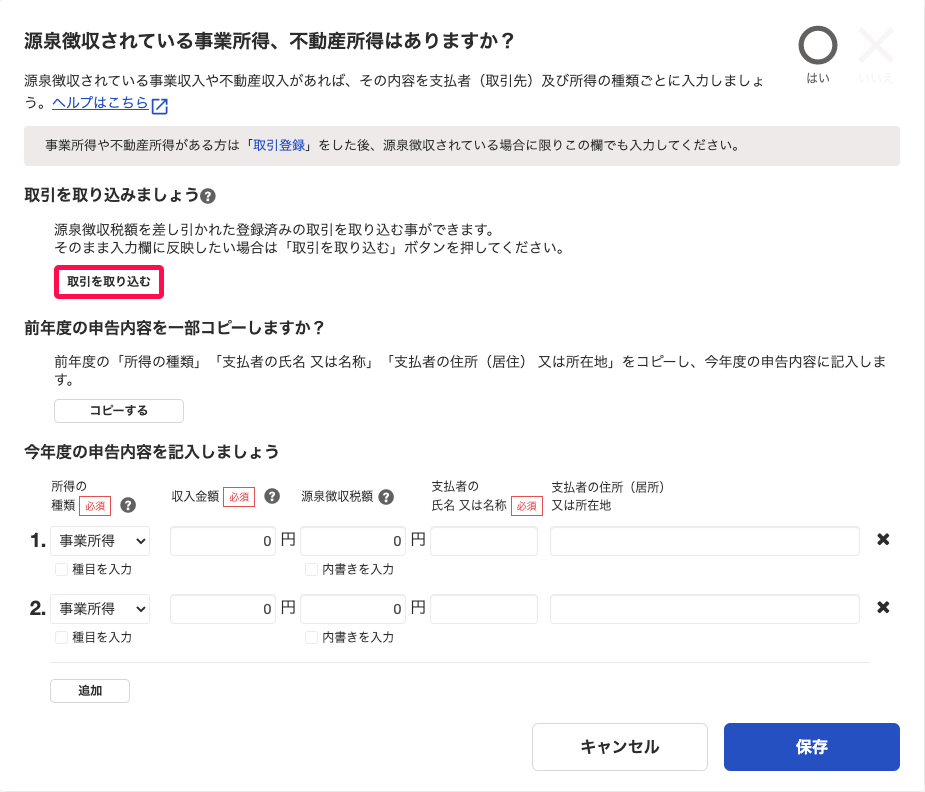925x792 pixels.
Task: Focus row 2 収入金額 amount field
Action: tap(223, 609)
